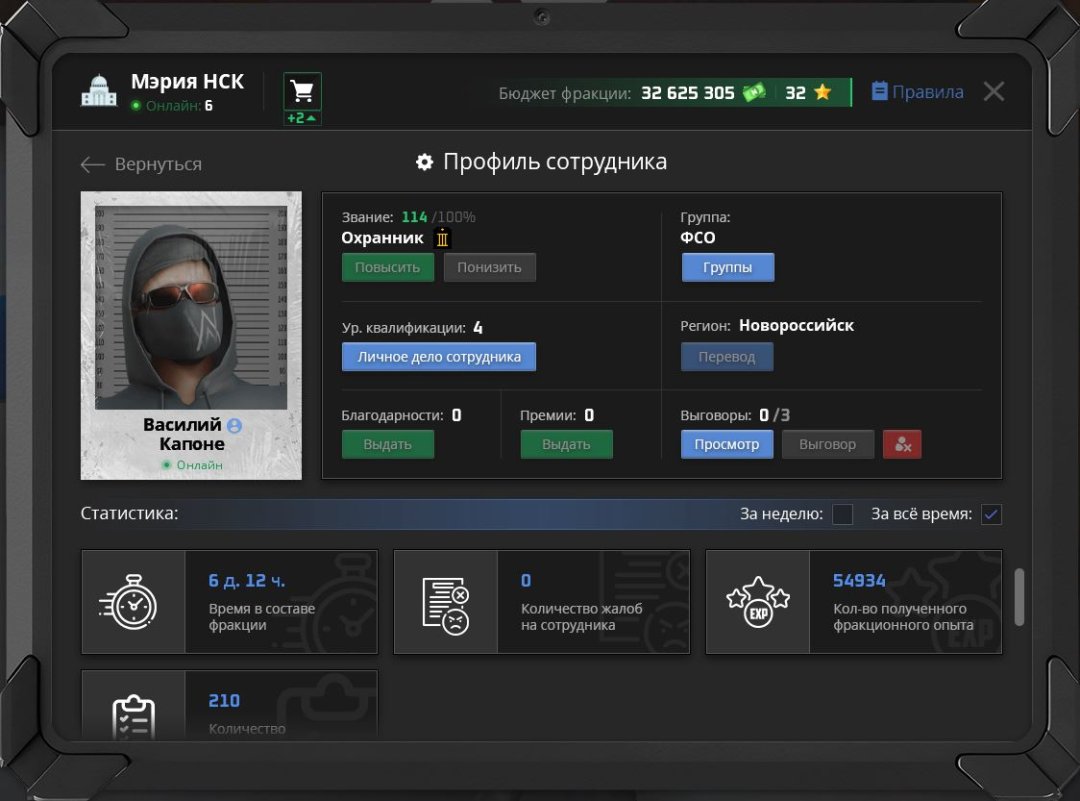Click the clipboard icon next to Правила
Image resolution: width=1080 pixels, height=801 pixels.
[879, 91]
